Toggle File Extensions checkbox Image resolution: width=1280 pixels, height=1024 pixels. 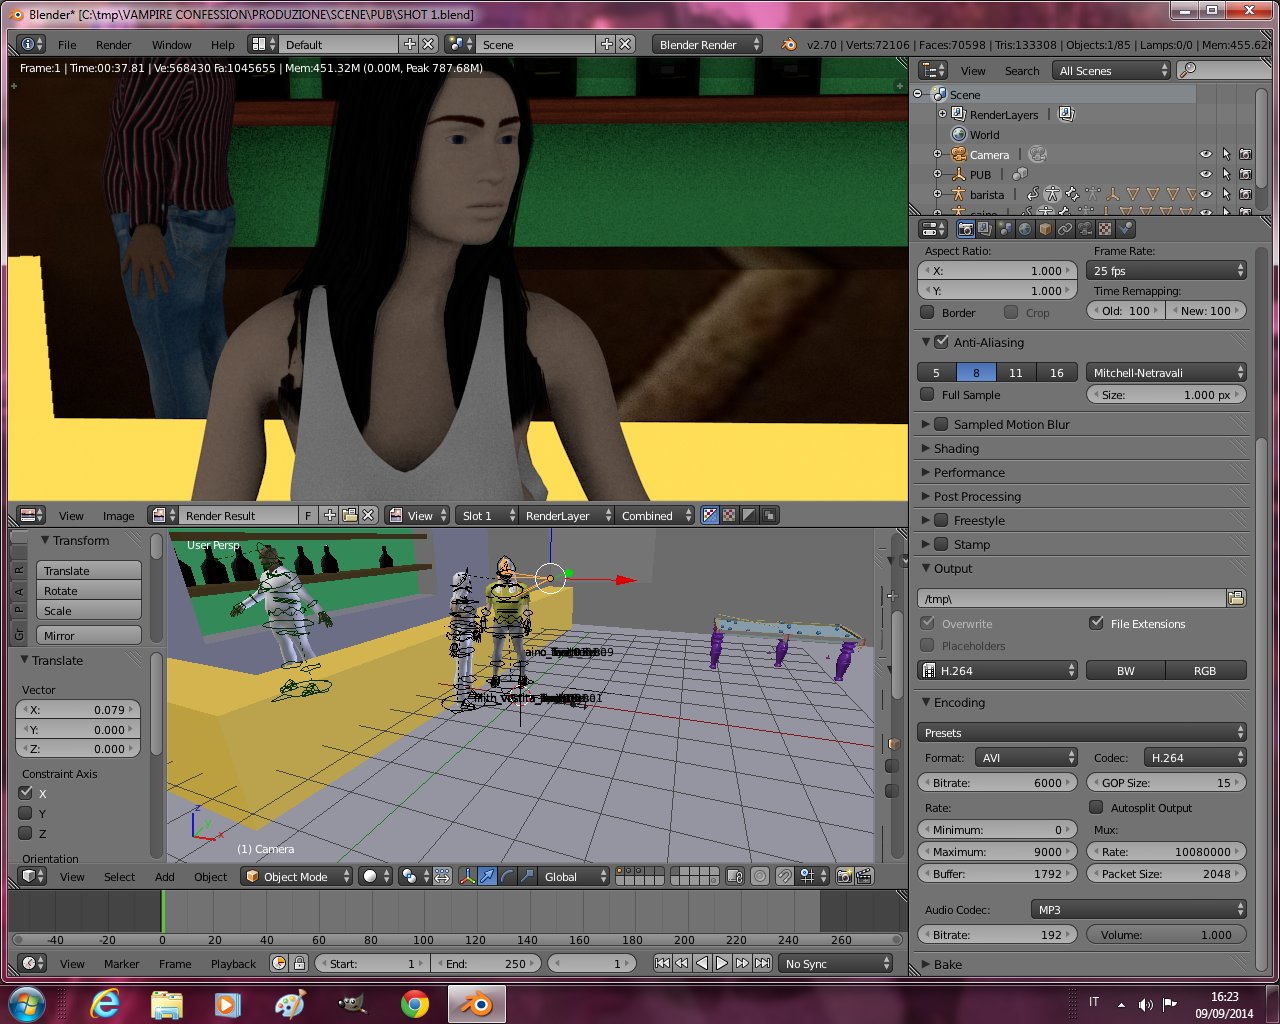(x=1096, y=623)
